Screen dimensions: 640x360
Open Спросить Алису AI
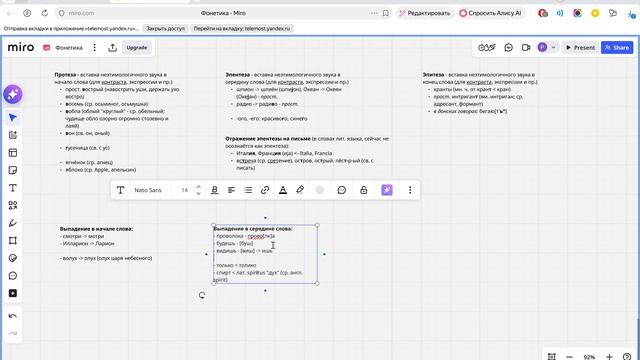coord(490,13)
